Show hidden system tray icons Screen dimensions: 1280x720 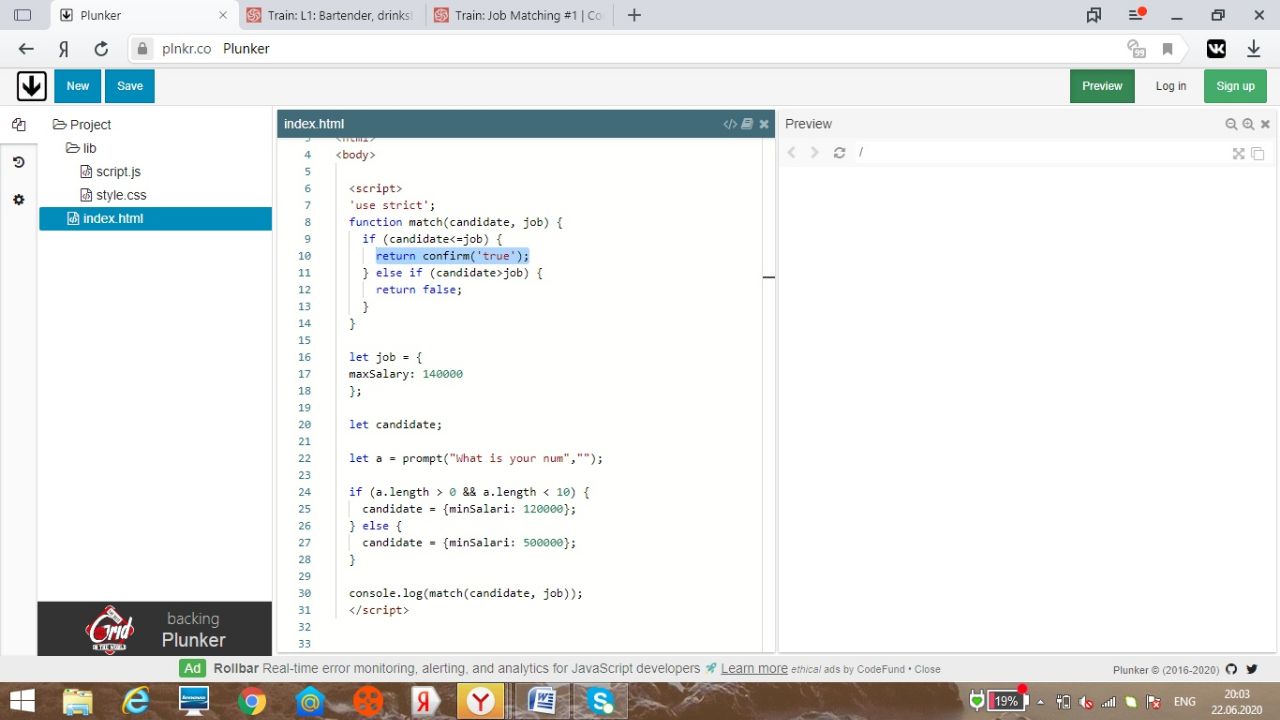pyautogui.click(x=1041, y=702)
